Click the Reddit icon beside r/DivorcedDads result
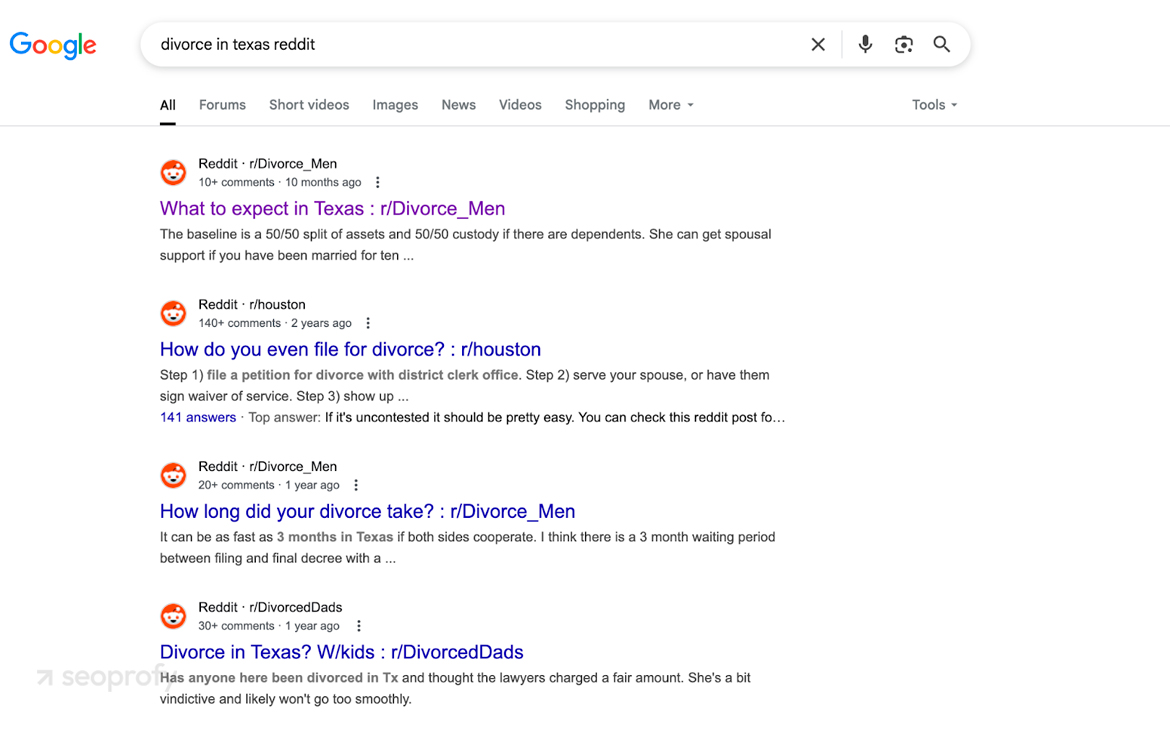 [x=173, y=617]
